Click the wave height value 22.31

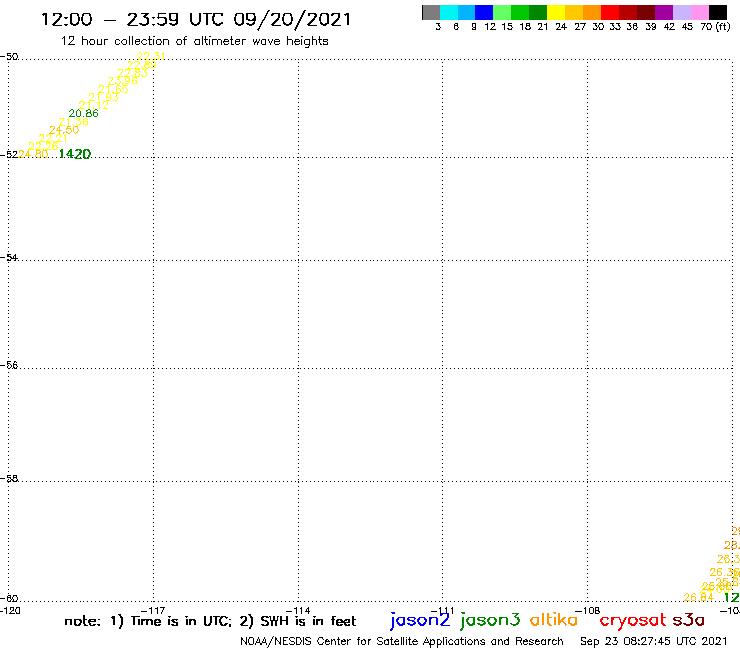(x=151, y=56)
